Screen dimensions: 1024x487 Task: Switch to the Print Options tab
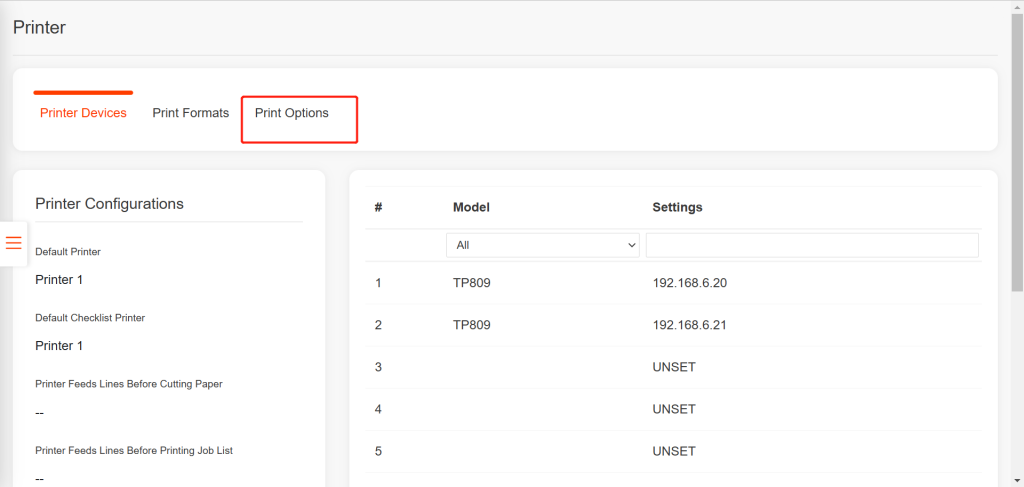pyautogui.click(x=292, y=113)
